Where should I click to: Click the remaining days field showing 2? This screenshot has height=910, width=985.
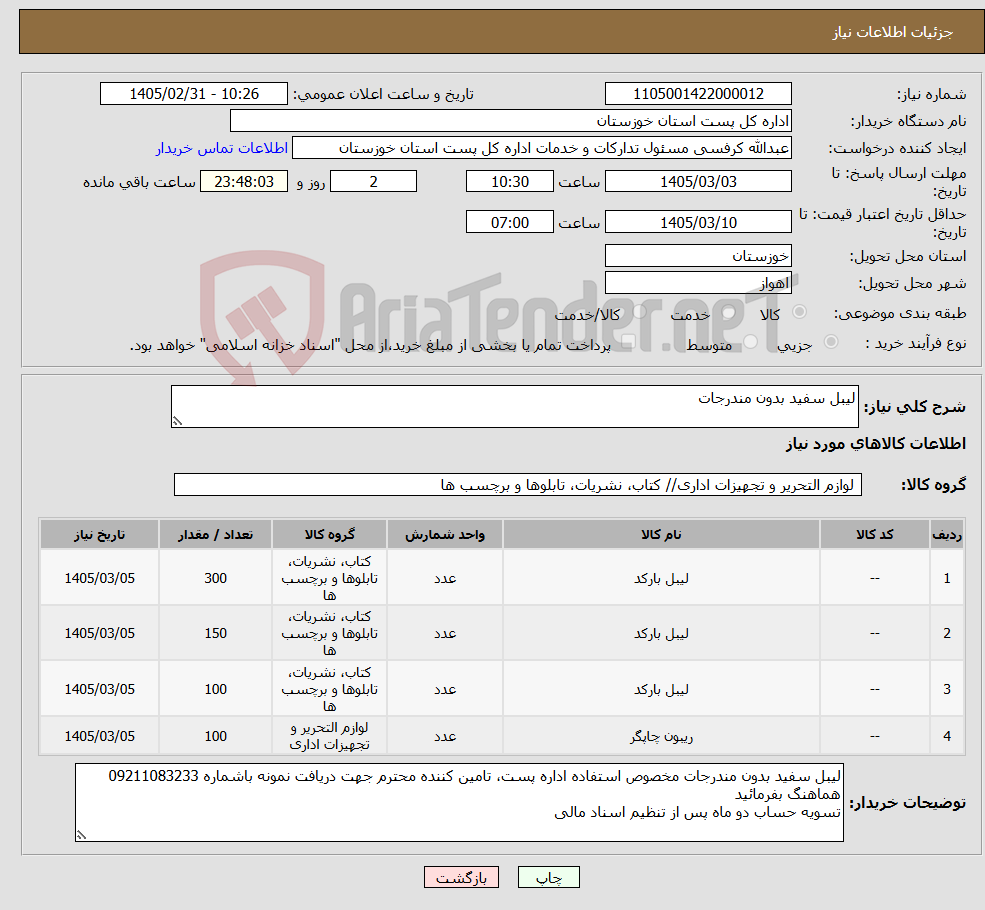pyautogui.click(x=373, y=181)
